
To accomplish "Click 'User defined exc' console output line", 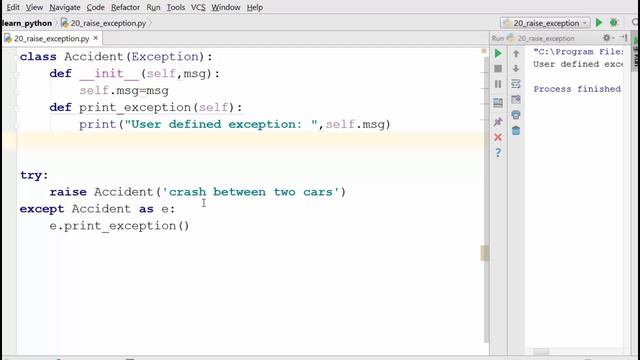I will pyautogui.click(x=578, y=64).
